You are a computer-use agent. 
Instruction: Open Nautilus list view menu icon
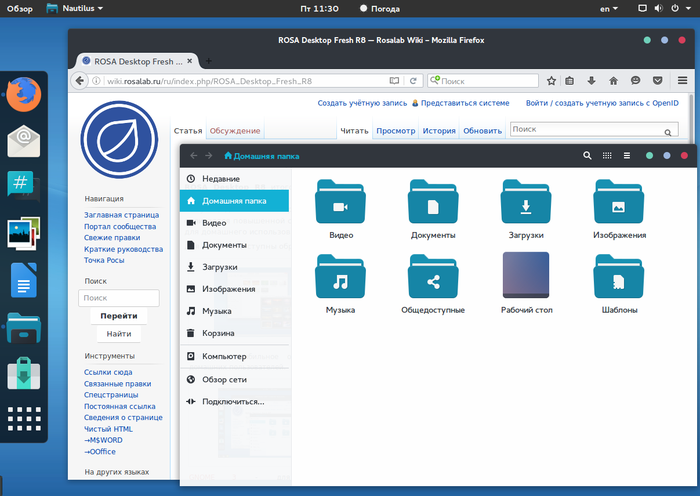tap(627, 155)
